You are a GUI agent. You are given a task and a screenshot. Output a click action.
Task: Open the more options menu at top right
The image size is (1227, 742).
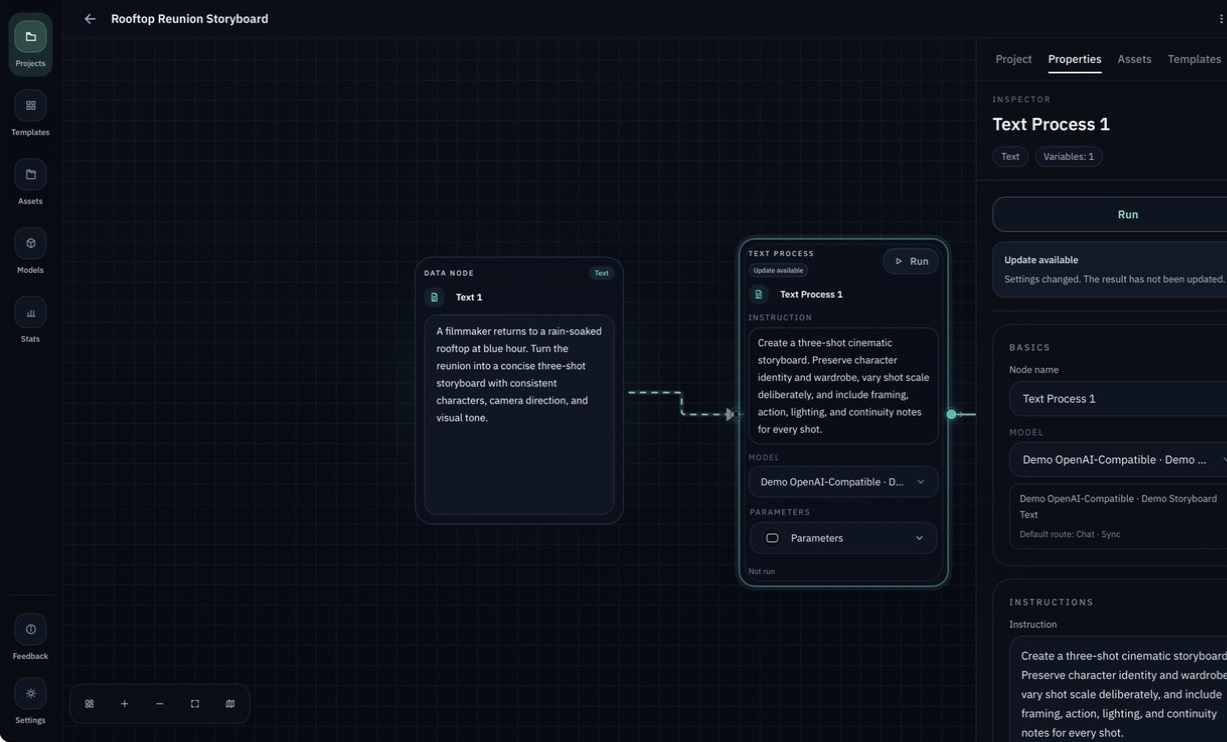[x=1221, y=19]
